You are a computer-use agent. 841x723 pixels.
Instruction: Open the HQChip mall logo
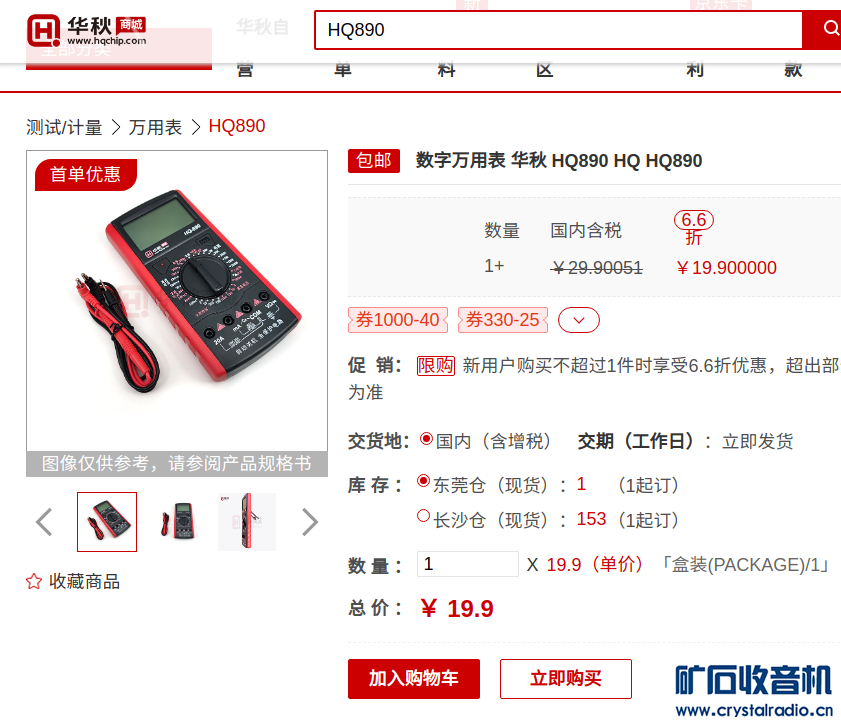click(x=86, y=31)
